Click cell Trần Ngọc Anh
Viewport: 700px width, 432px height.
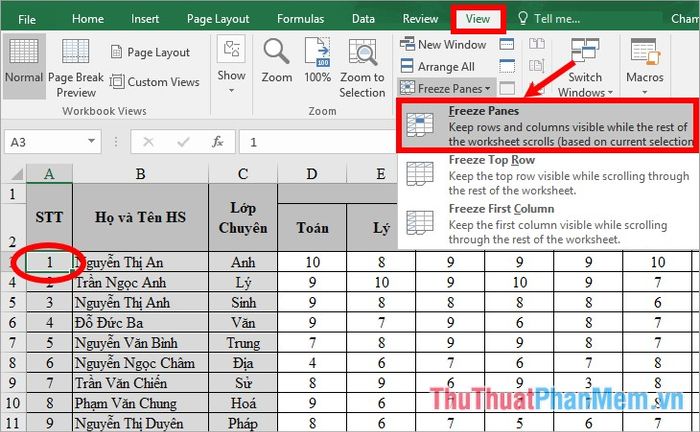pyautogui.click(x=140, y=282)
